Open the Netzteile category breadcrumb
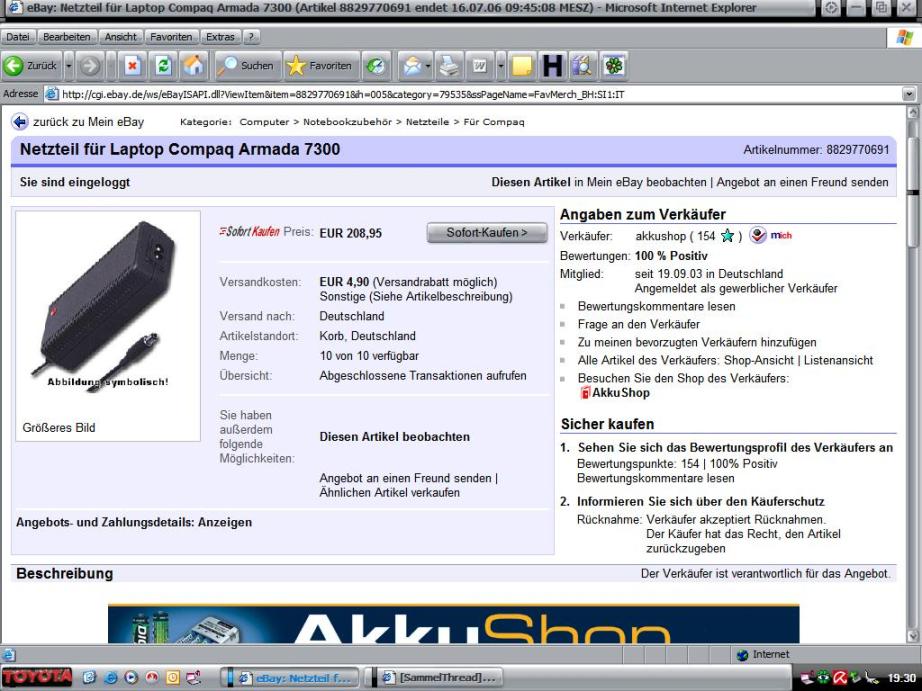Viewport: 922px width, 691px height. [x=427, y=122]
